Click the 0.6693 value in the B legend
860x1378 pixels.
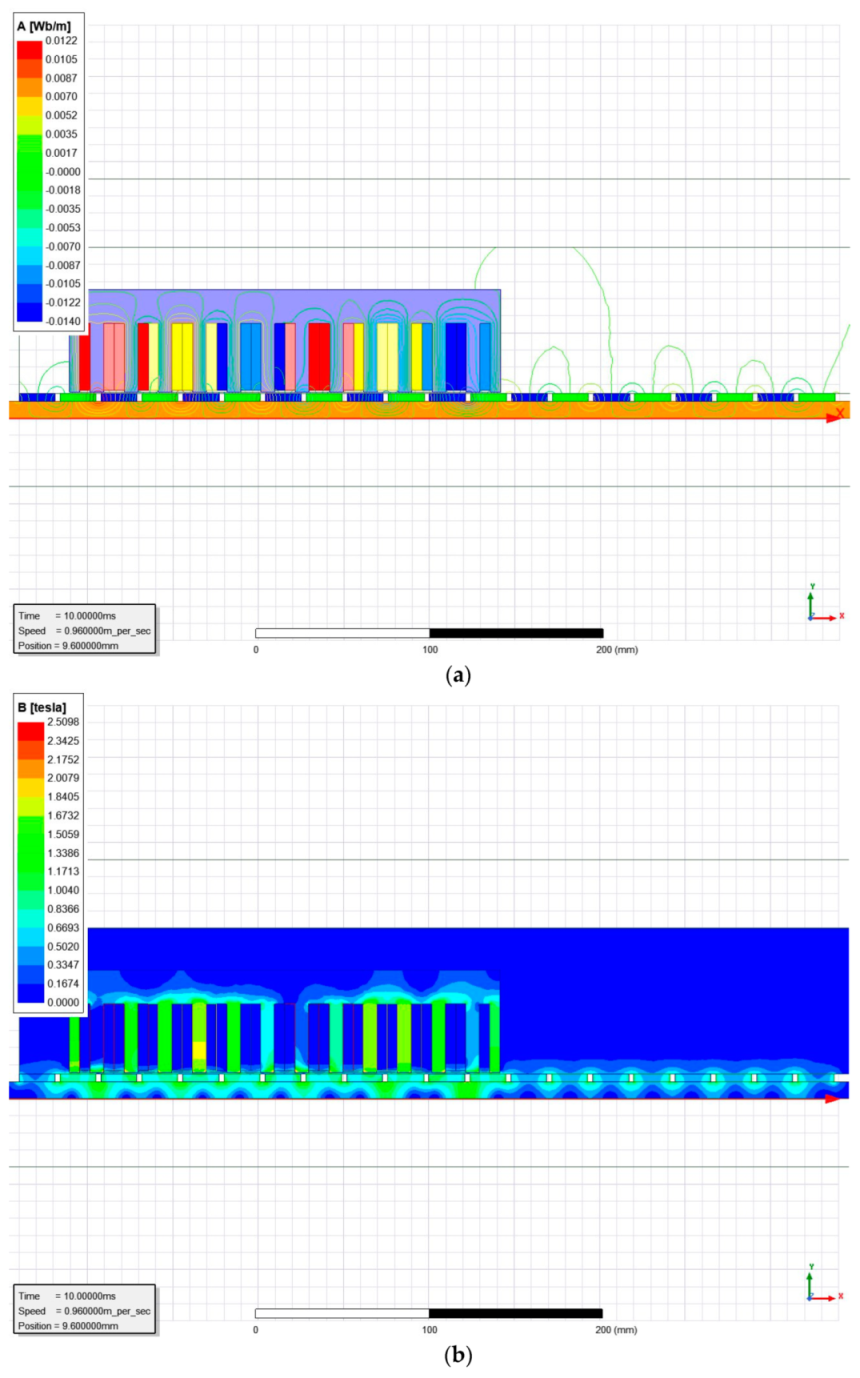[x=63, y=928]
